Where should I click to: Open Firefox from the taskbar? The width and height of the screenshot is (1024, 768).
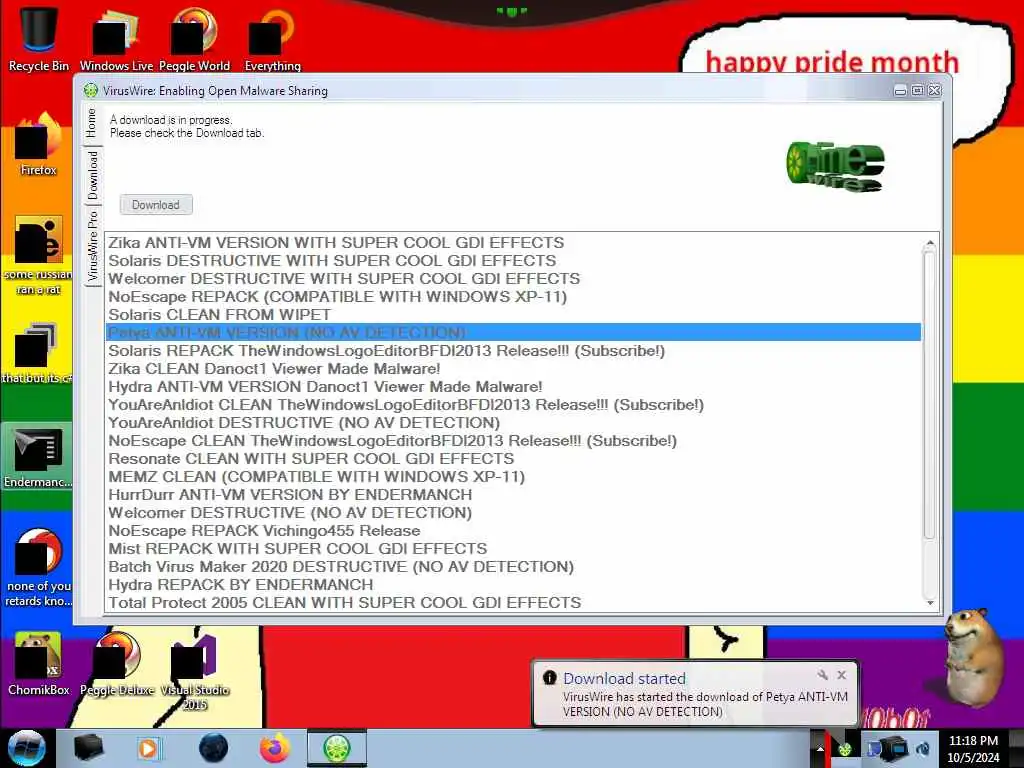click(x=275, y=748)
